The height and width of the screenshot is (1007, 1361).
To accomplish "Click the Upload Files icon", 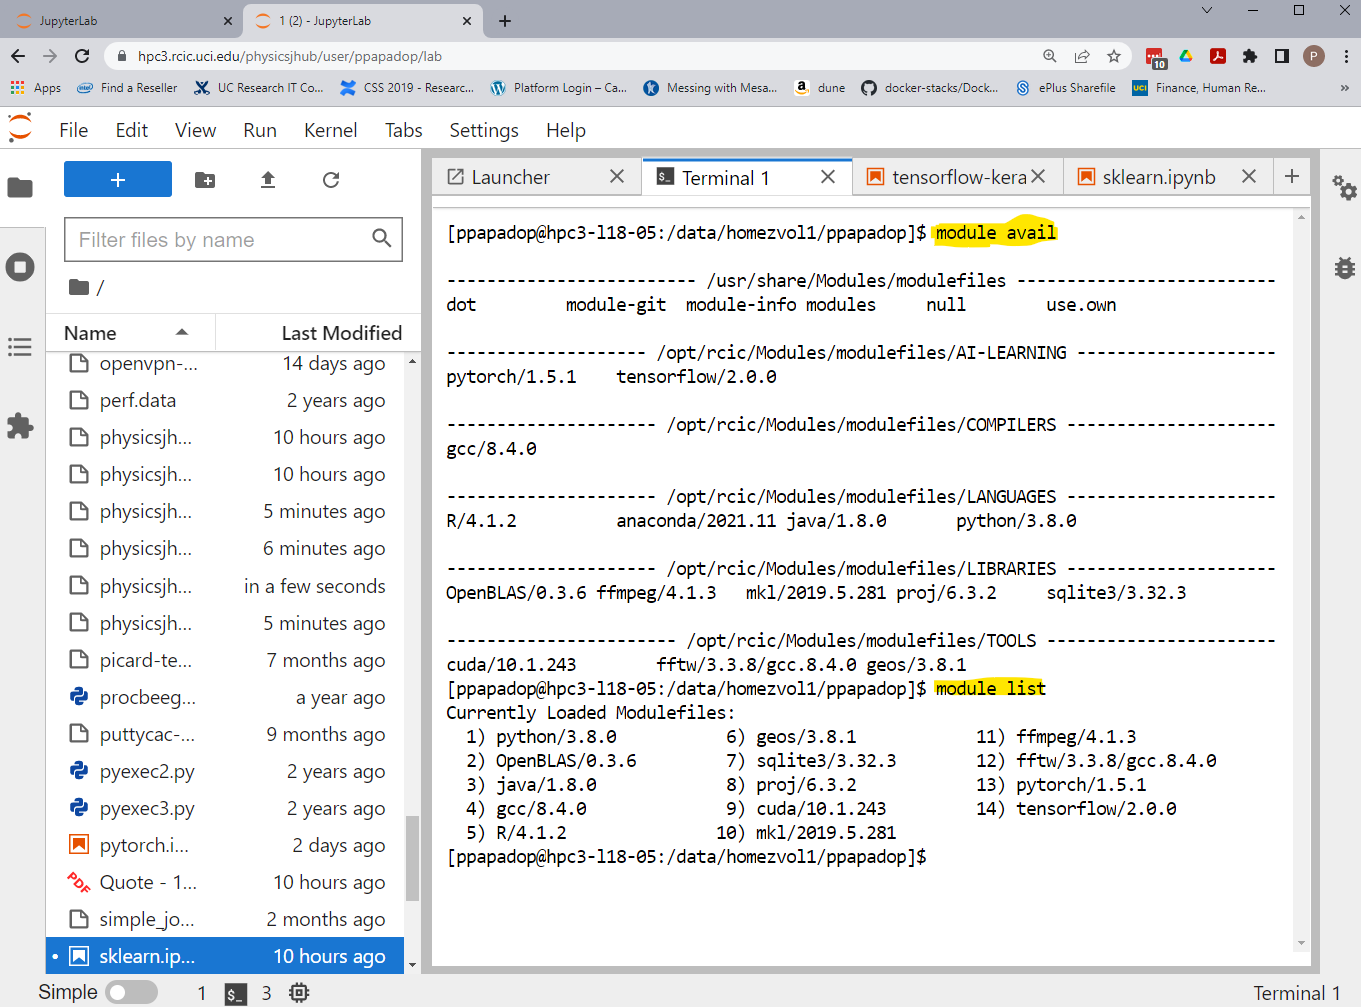I will (x=268, y=180).
